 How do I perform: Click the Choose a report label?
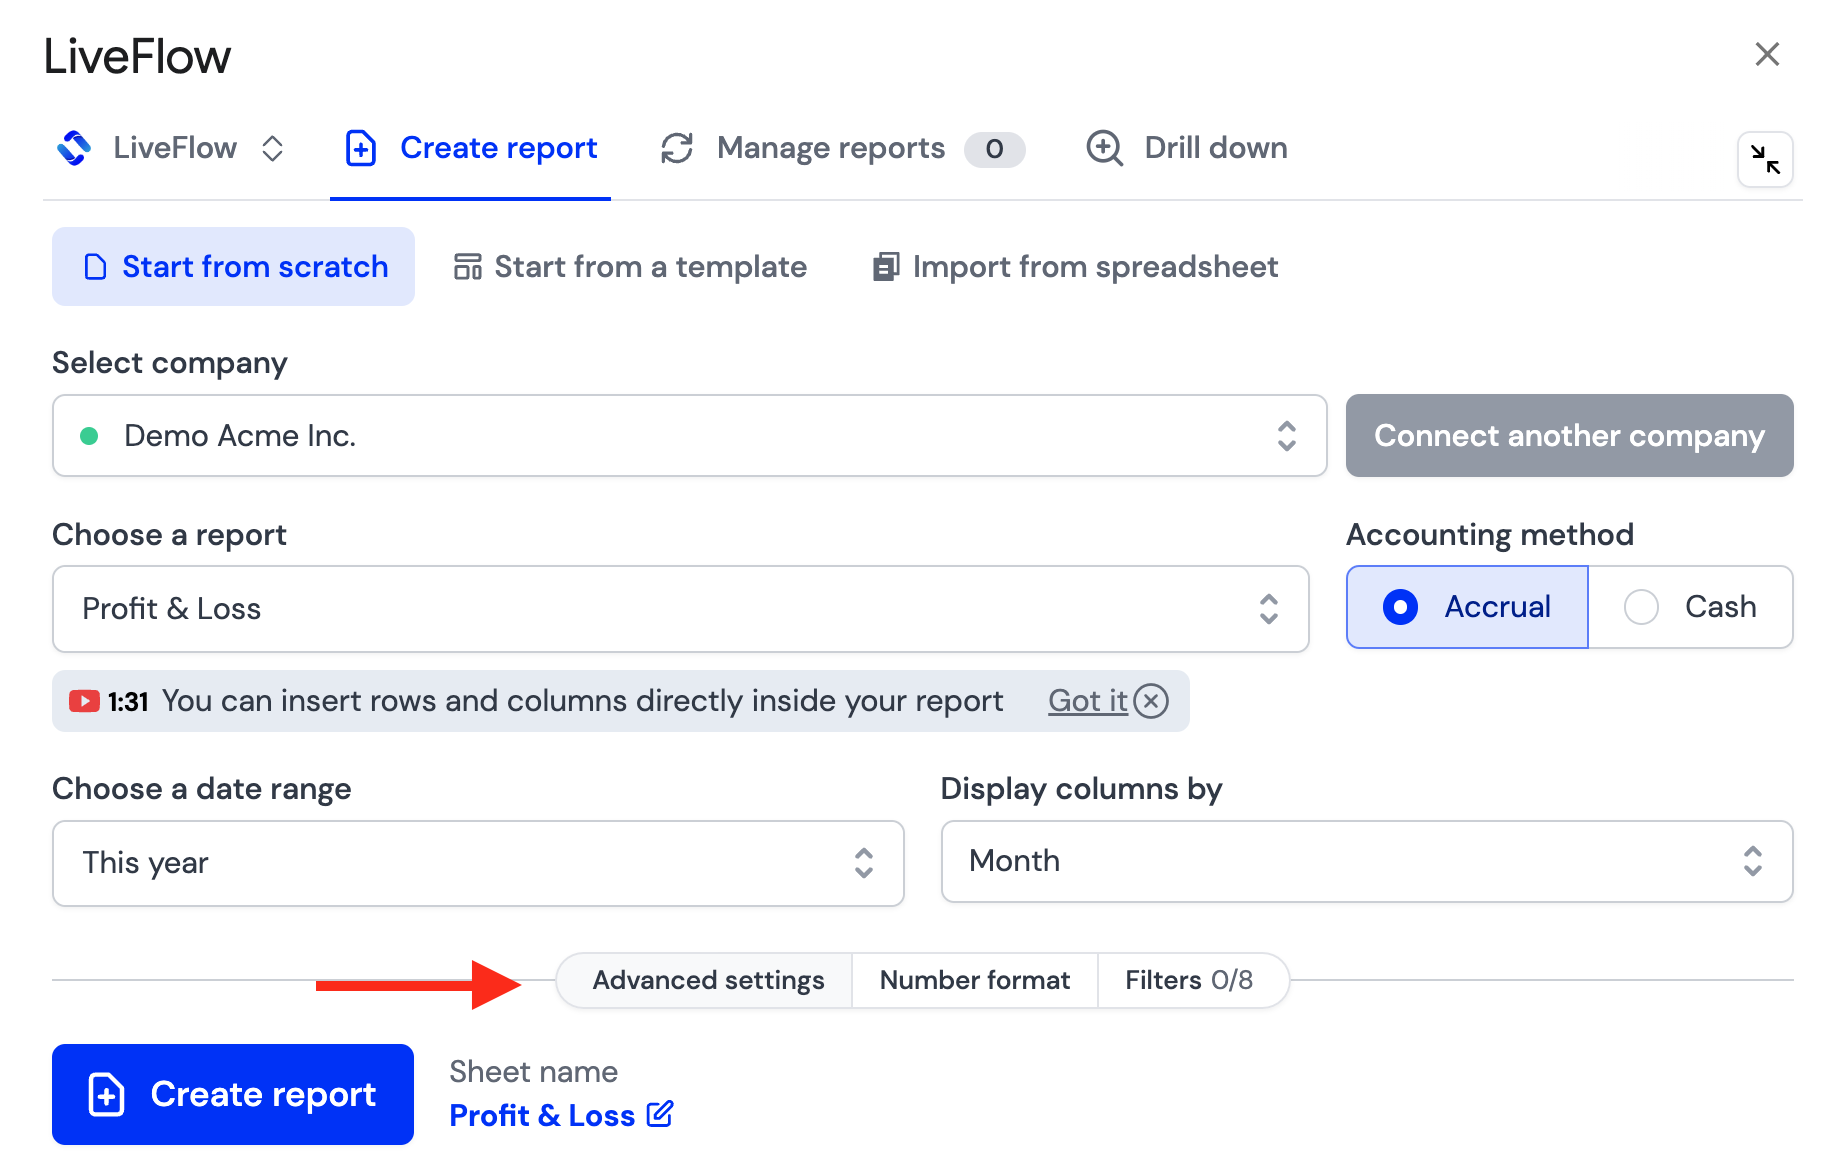pos(169,535)
